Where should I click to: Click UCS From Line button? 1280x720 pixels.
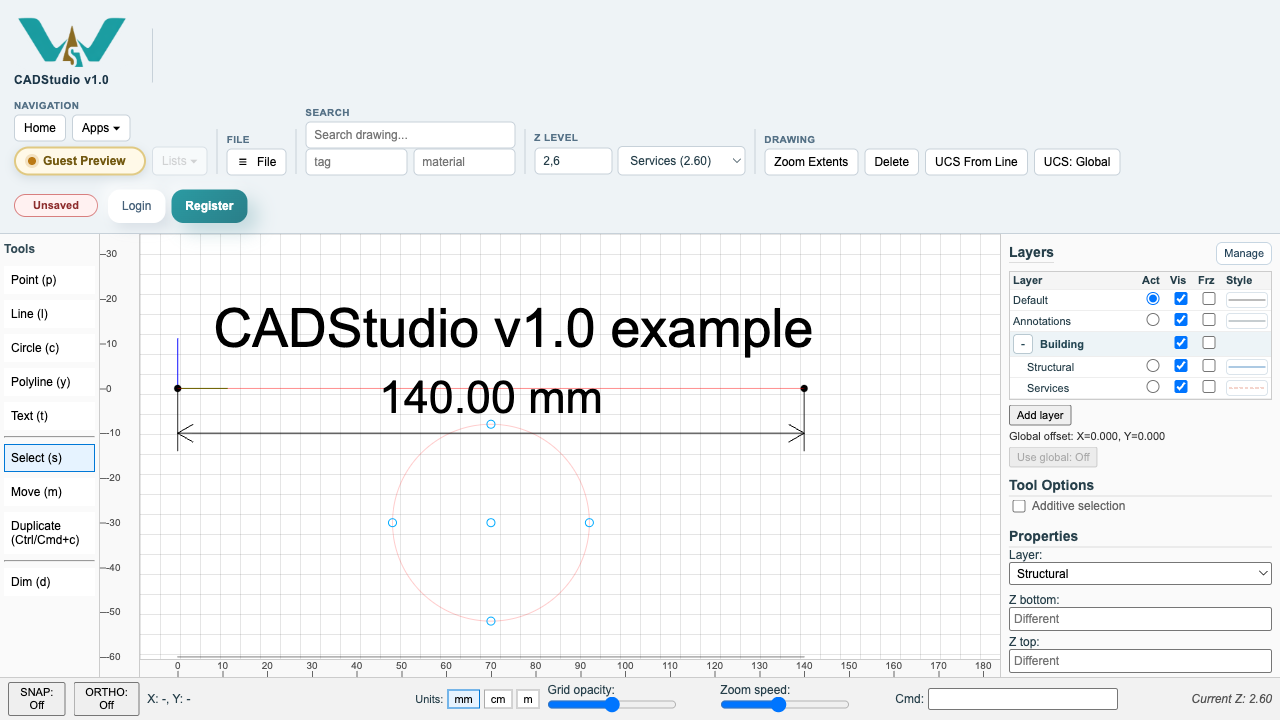[x=976, y=162]
